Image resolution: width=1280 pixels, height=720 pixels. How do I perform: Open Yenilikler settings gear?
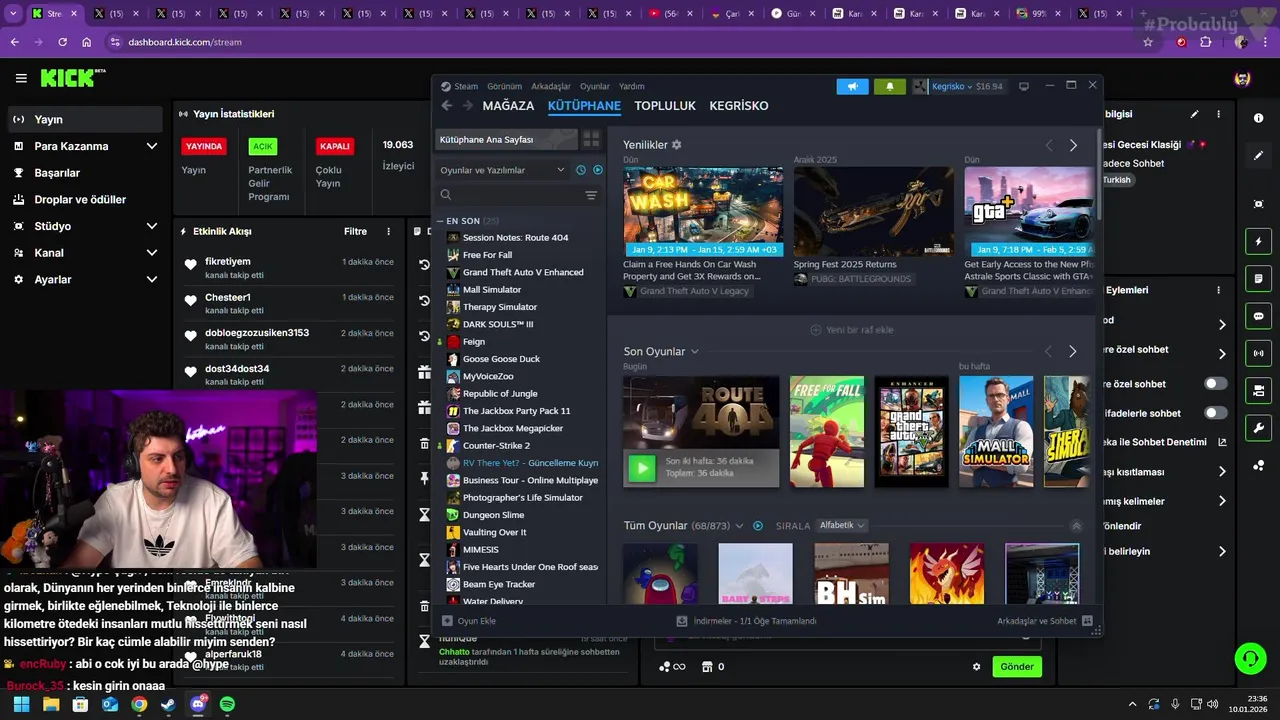(677, 145)
